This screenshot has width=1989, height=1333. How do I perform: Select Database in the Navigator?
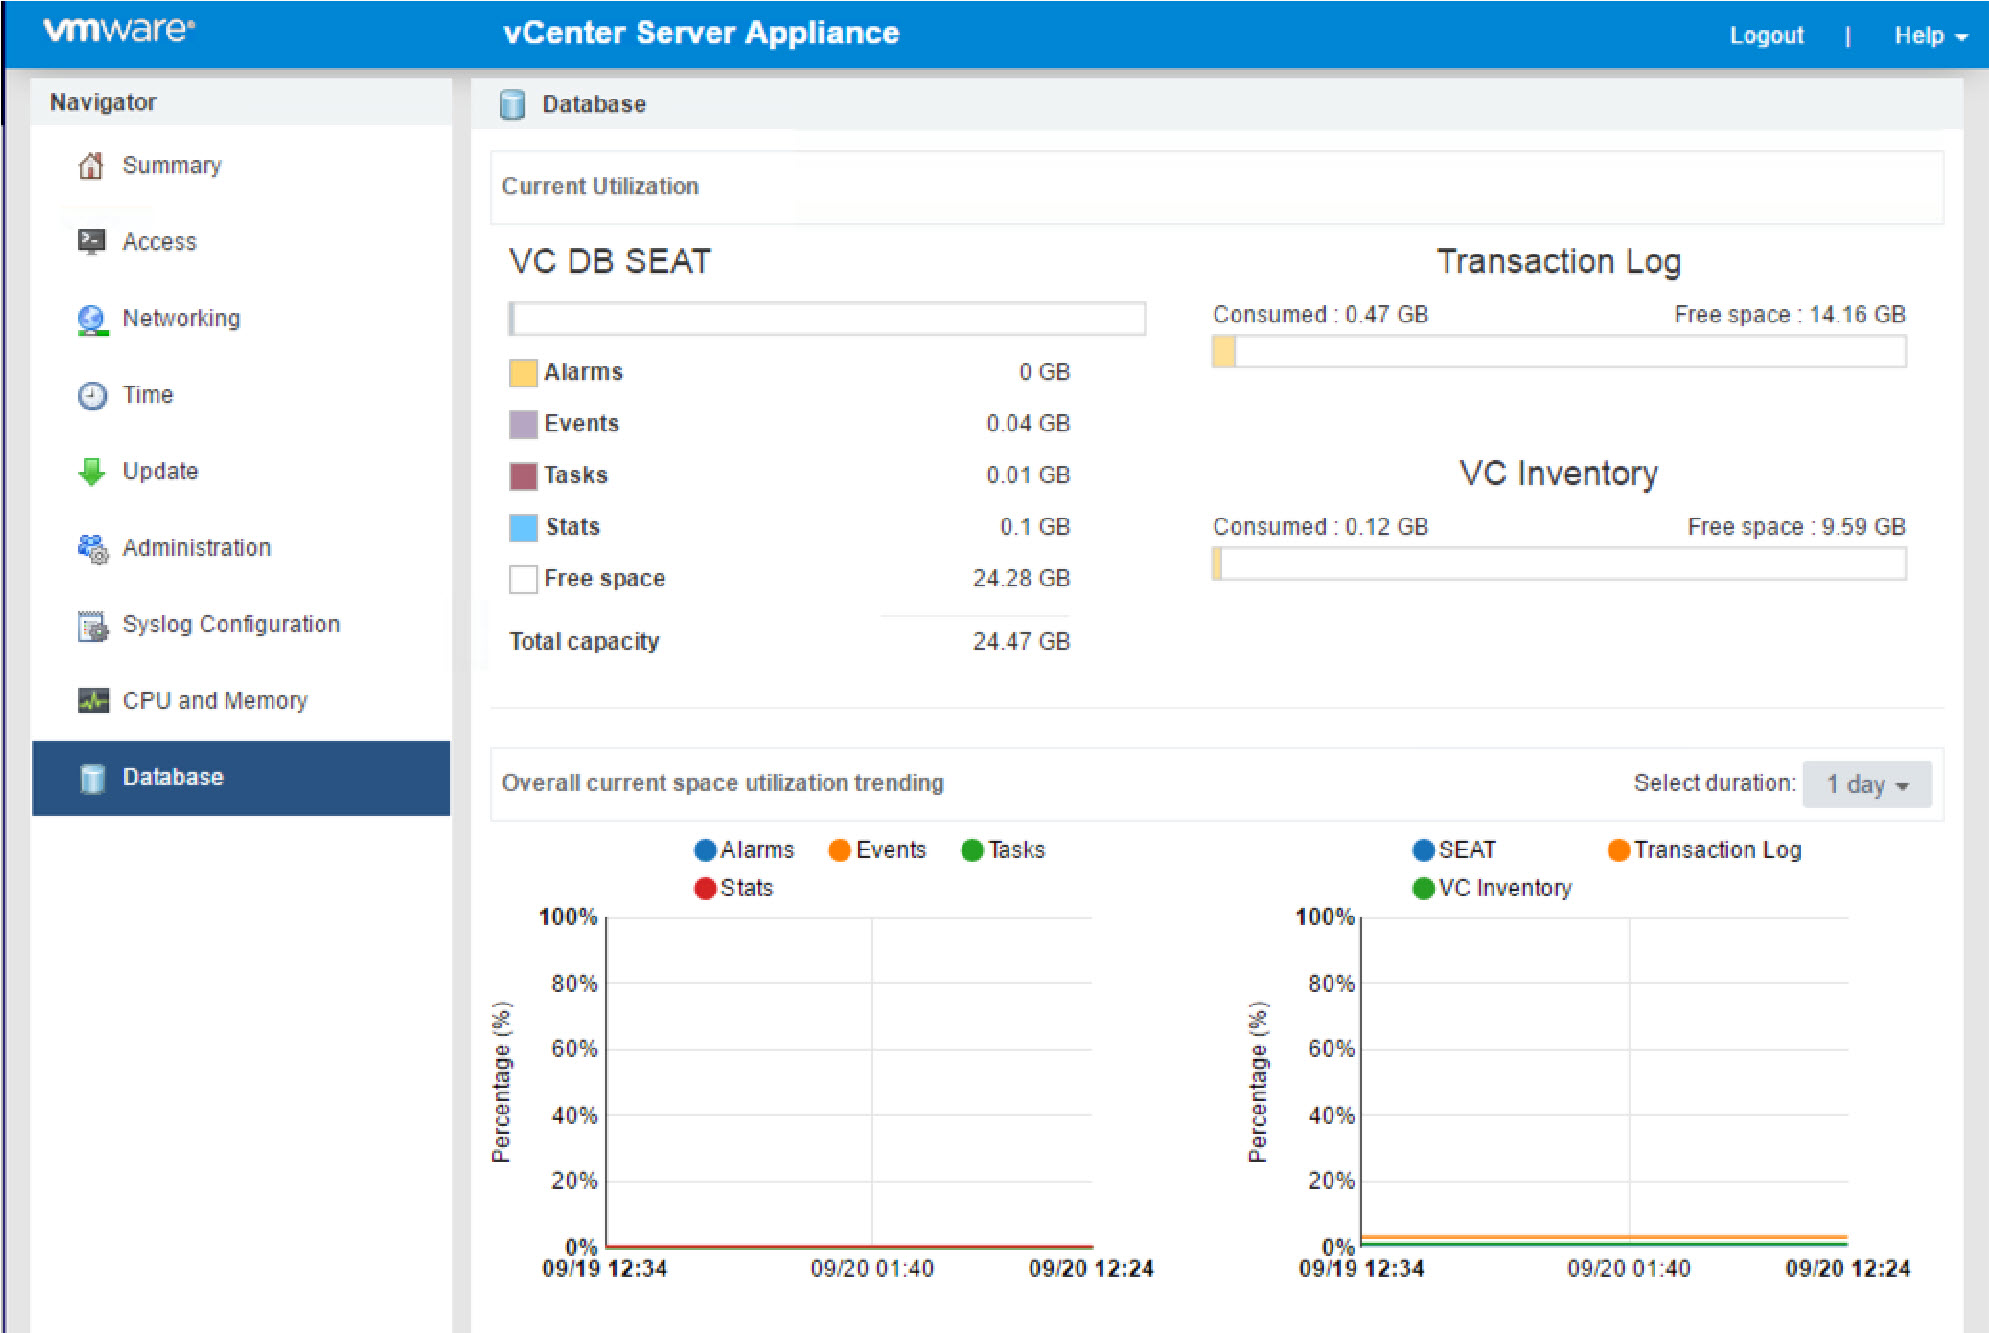point(172,777)
